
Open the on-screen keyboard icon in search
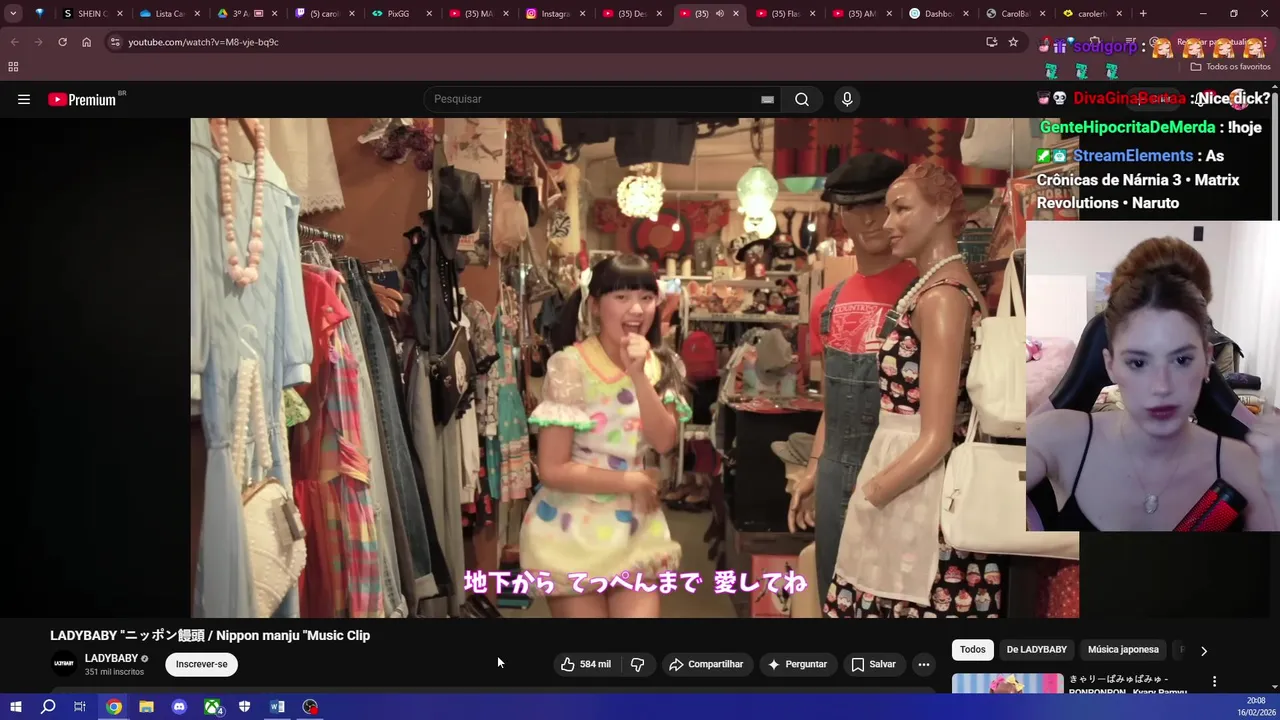(767, 99)
